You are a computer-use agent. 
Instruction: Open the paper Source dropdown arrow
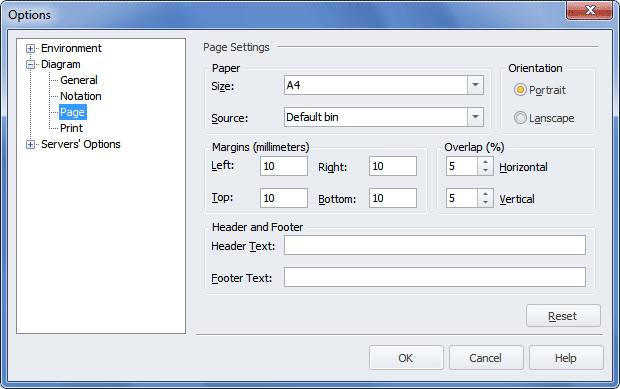(x=475, y=117)
